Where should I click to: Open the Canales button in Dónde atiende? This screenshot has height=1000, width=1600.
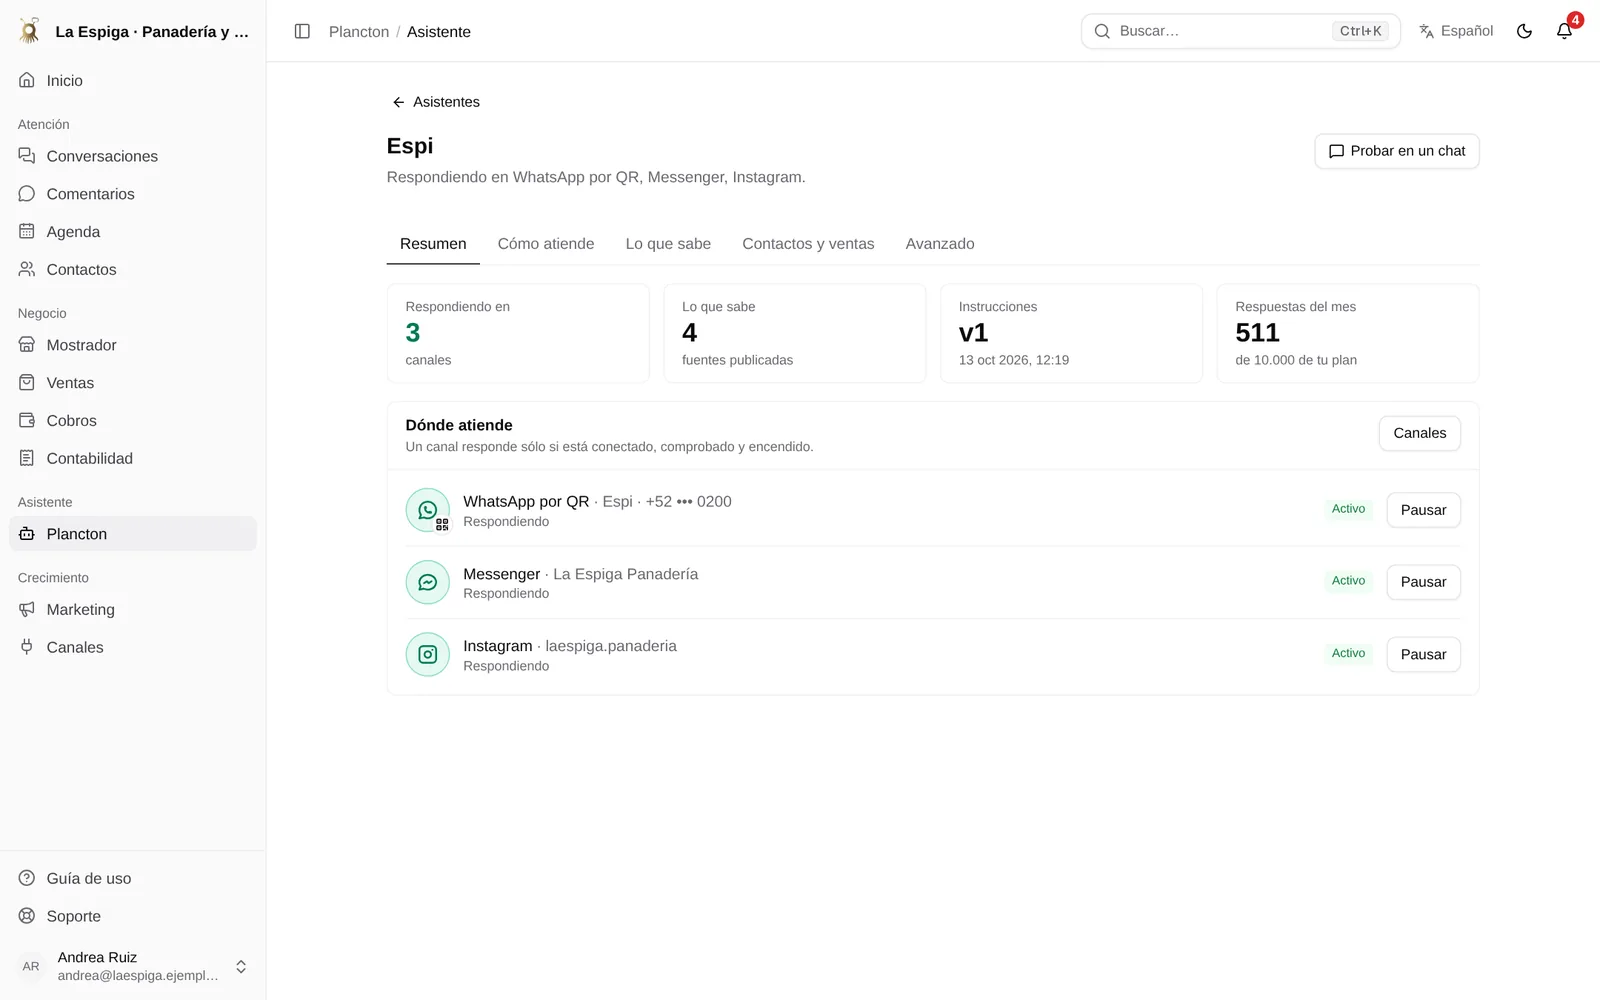(x=1419, y=433)
